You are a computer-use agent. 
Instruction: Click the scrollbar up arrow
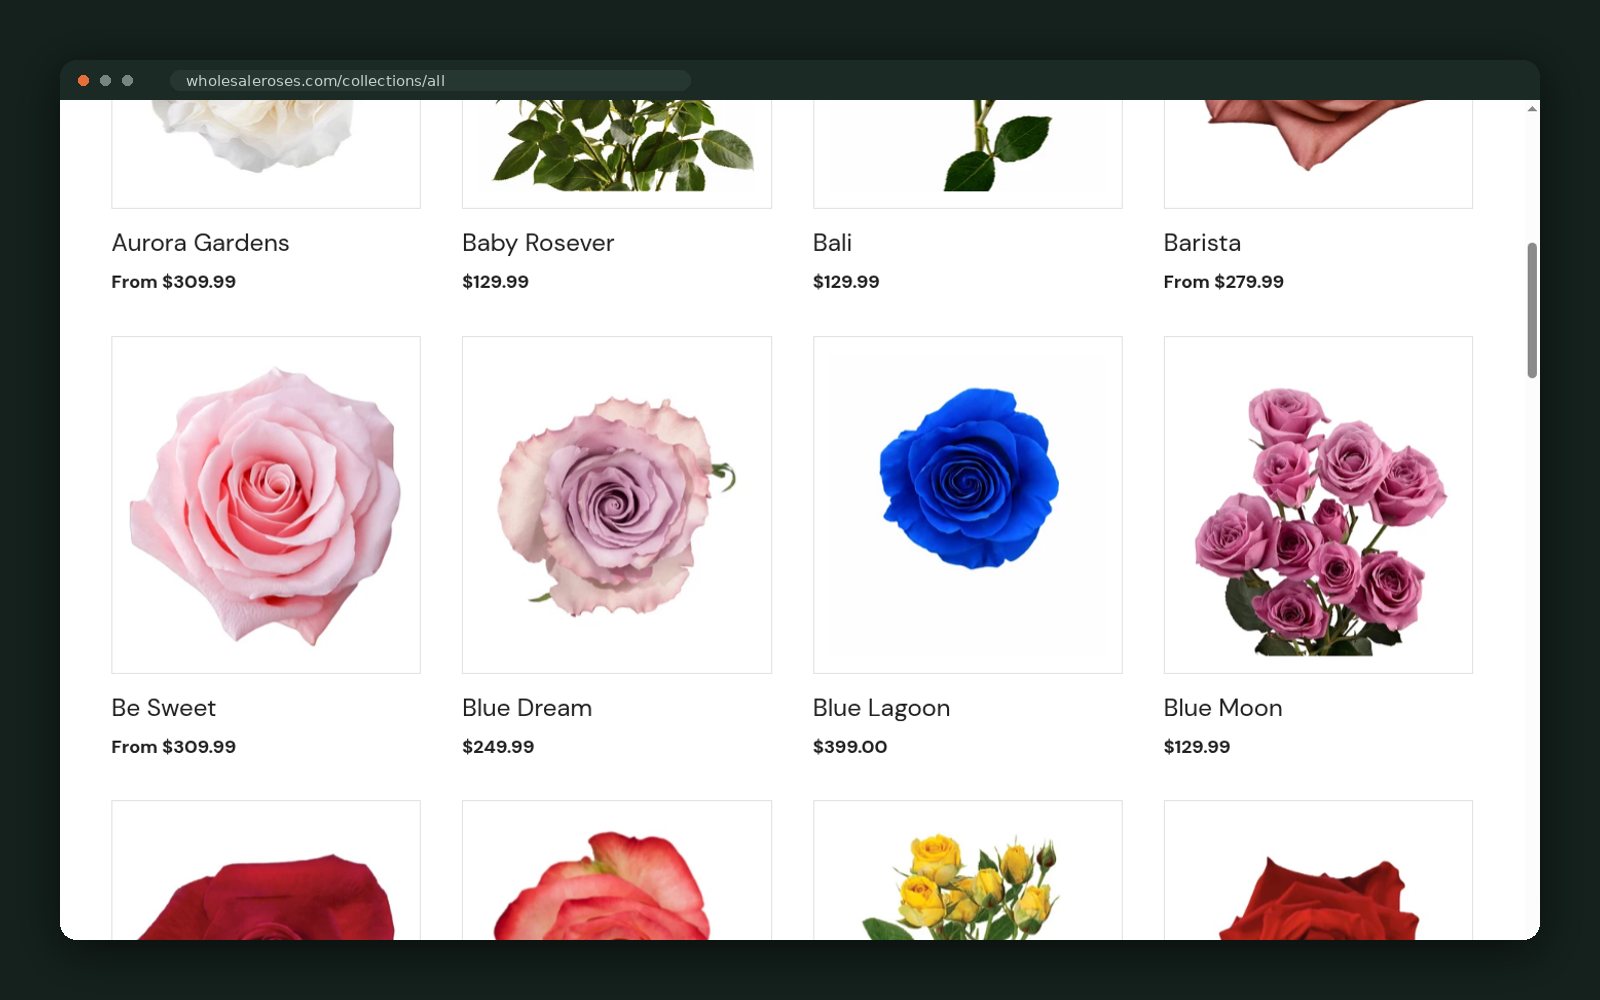(x=1532, y=108)
